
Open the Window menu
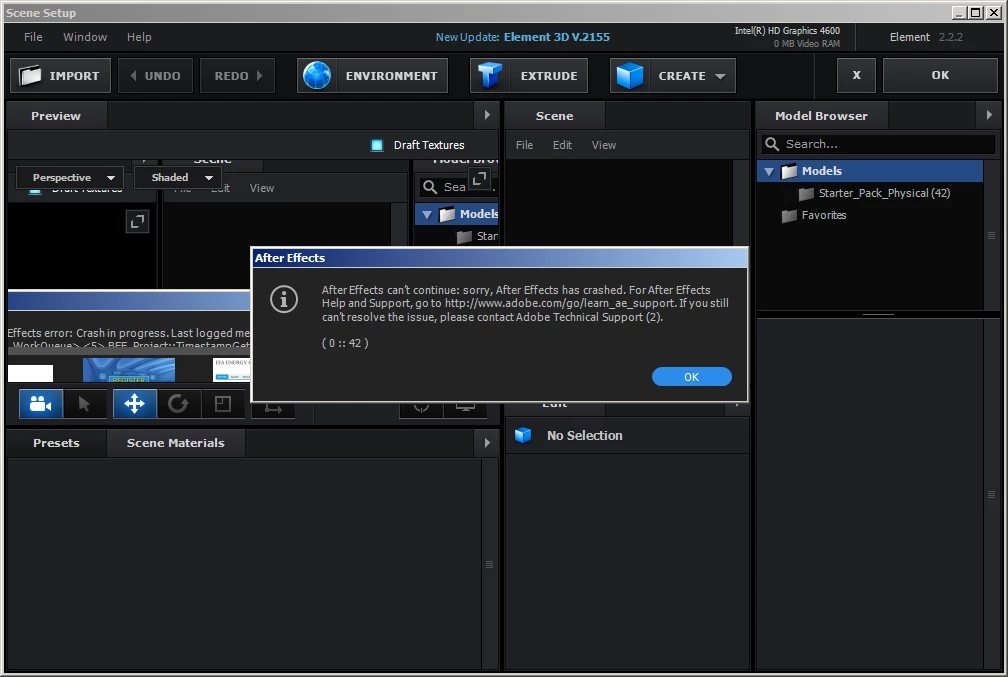[x=85, y=37]
